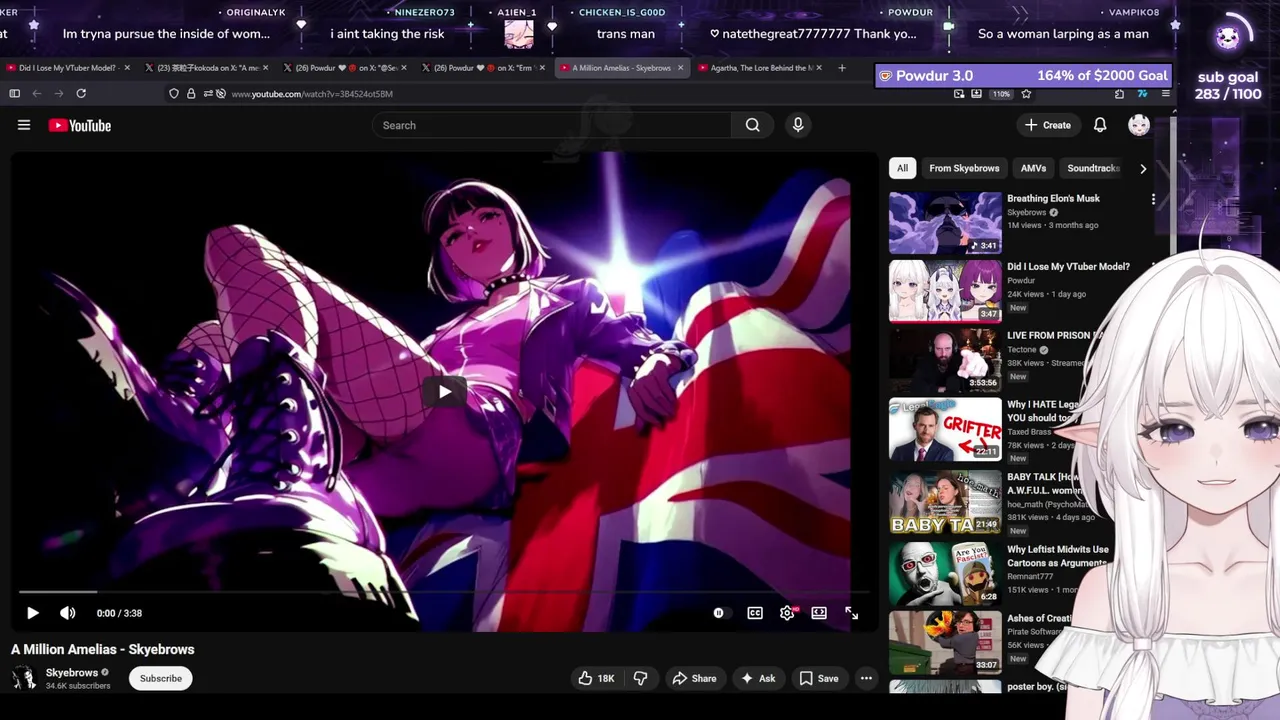Viewport: 1280px width, 720px height.
Task: Go back in browser history
Action: pyautogui.click(x=37, y=93)
